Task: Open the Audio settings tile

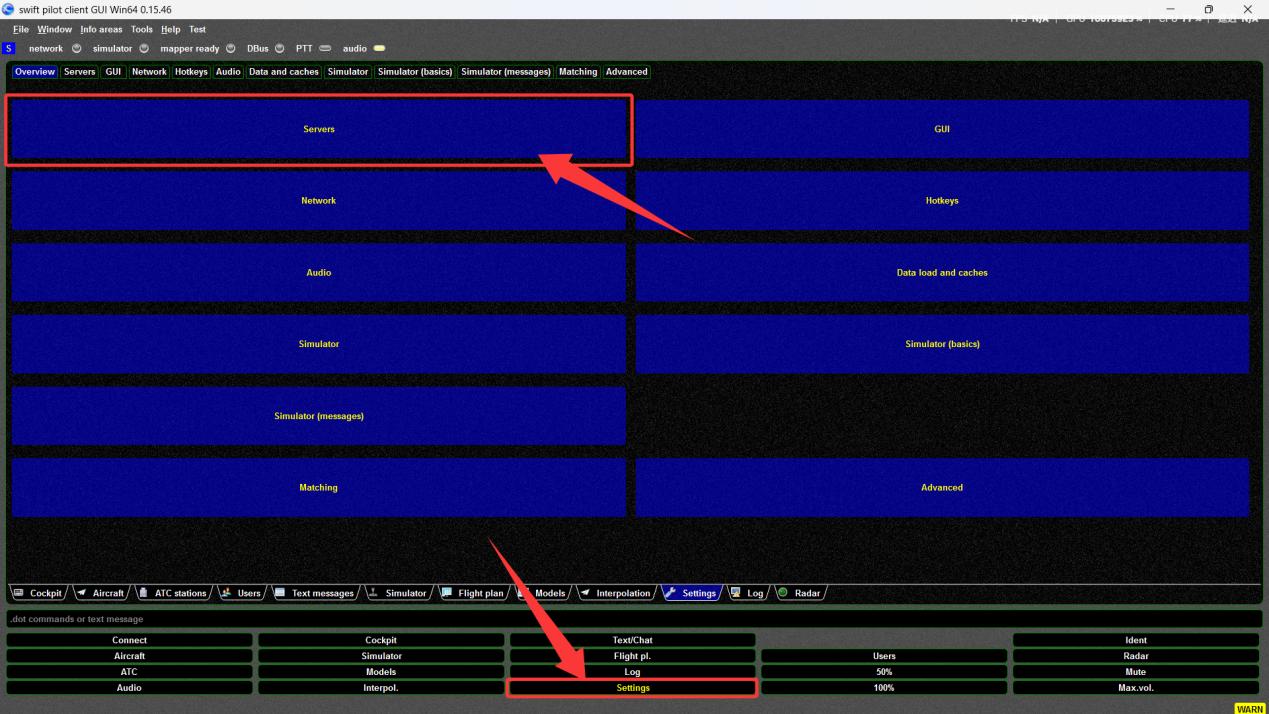Action: [319, 273]
